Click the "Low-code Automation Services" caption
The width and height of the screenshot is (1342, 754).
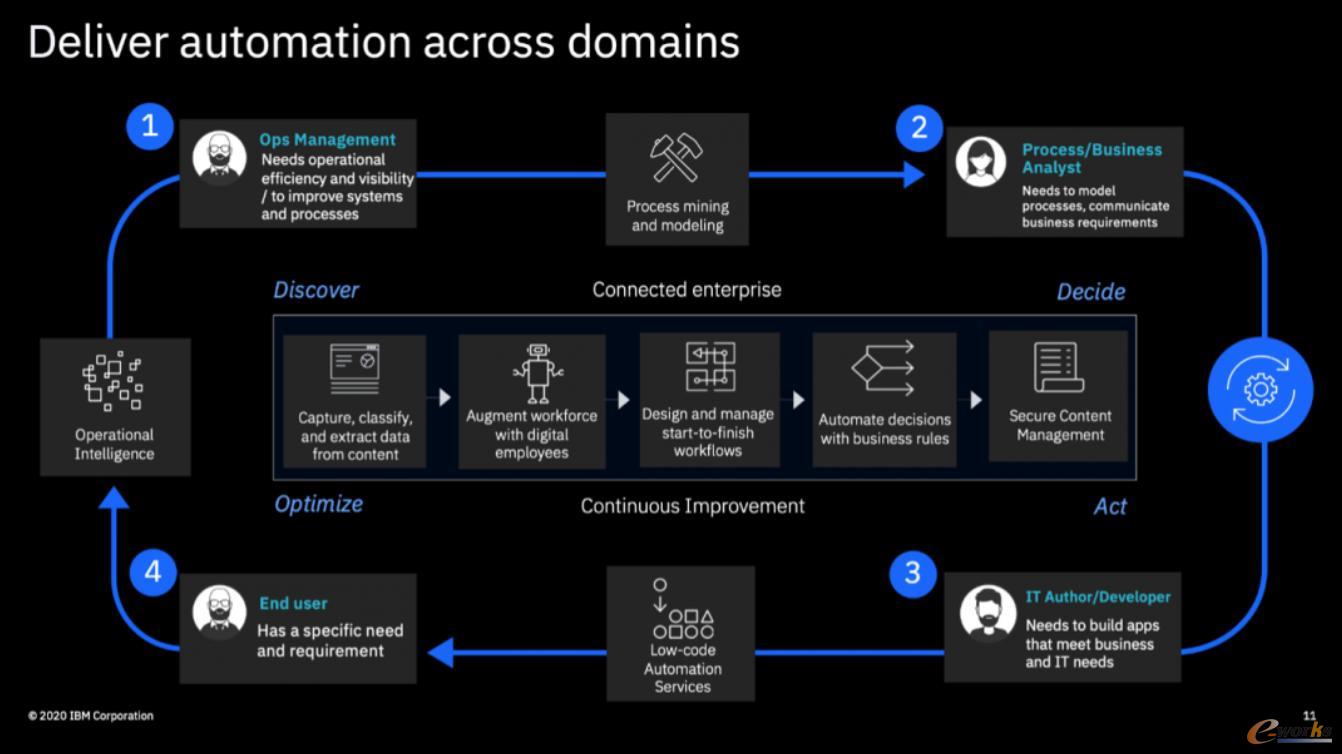pyautogui.click(x=683, y=668)
